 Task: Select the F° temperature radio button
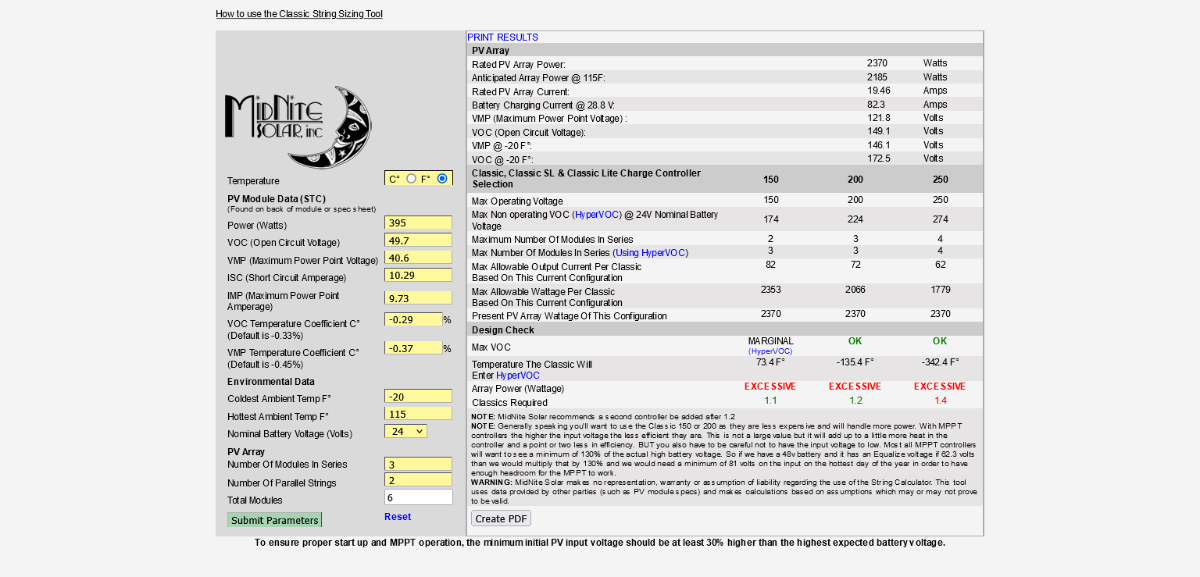coord(442,178)
